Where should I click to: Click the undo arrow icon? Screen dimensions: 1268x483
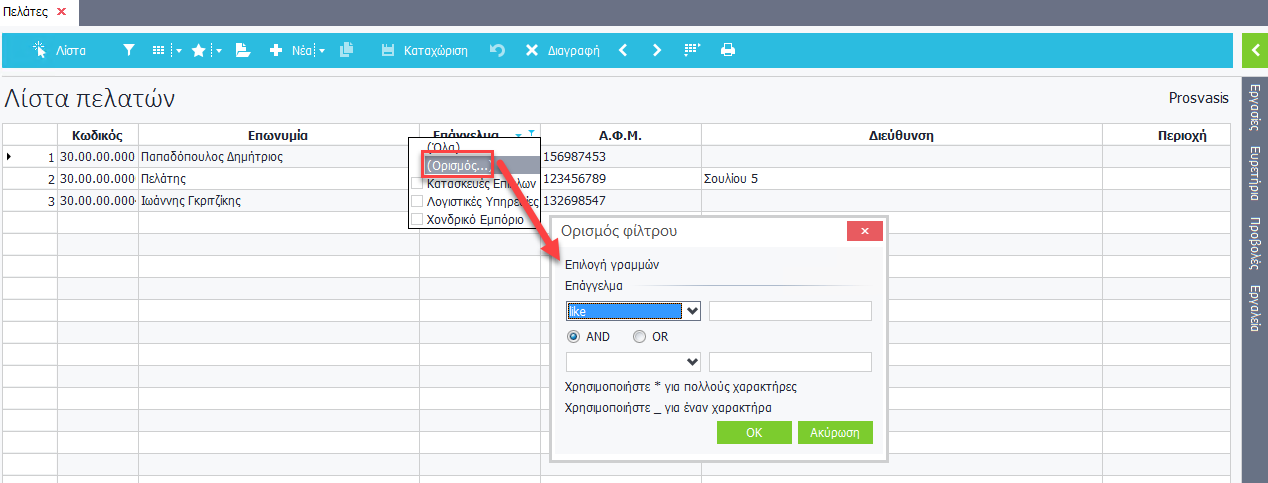(x=497, y=50)
